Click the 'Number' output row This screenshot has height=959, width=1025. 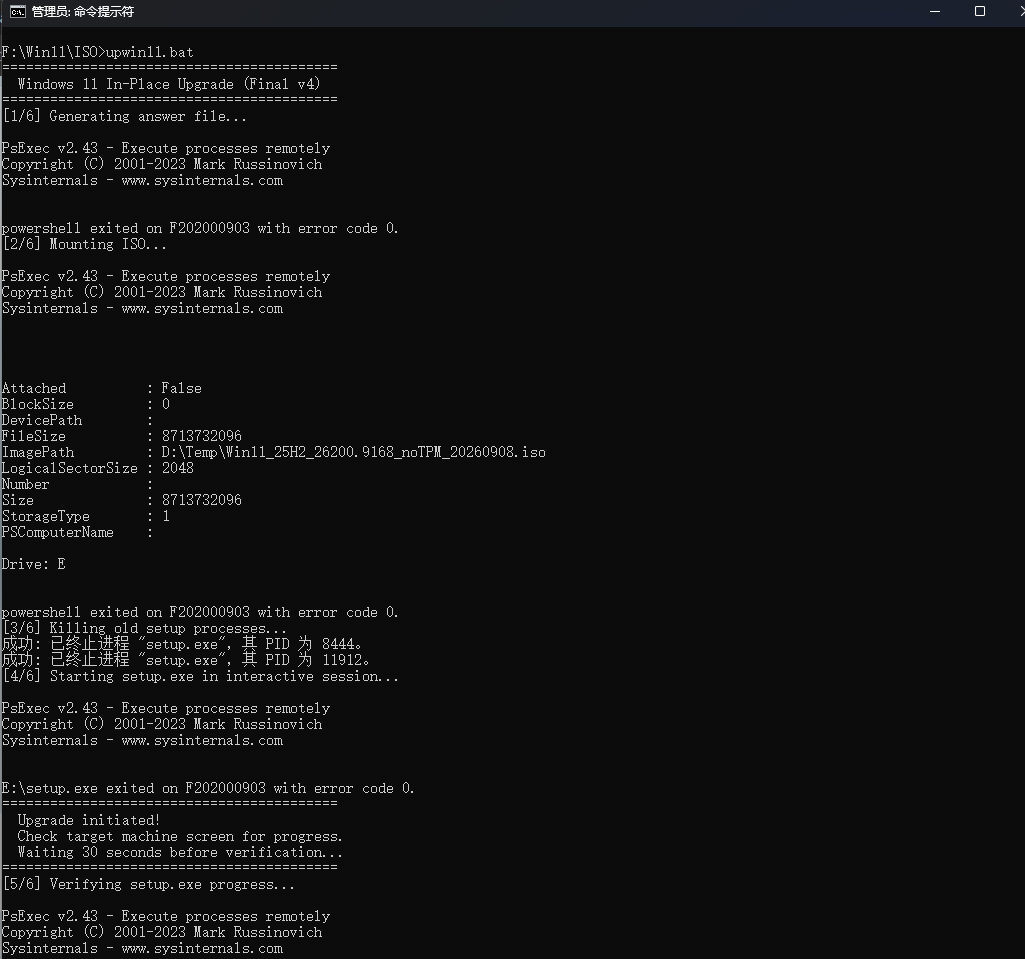pos(77,484)
